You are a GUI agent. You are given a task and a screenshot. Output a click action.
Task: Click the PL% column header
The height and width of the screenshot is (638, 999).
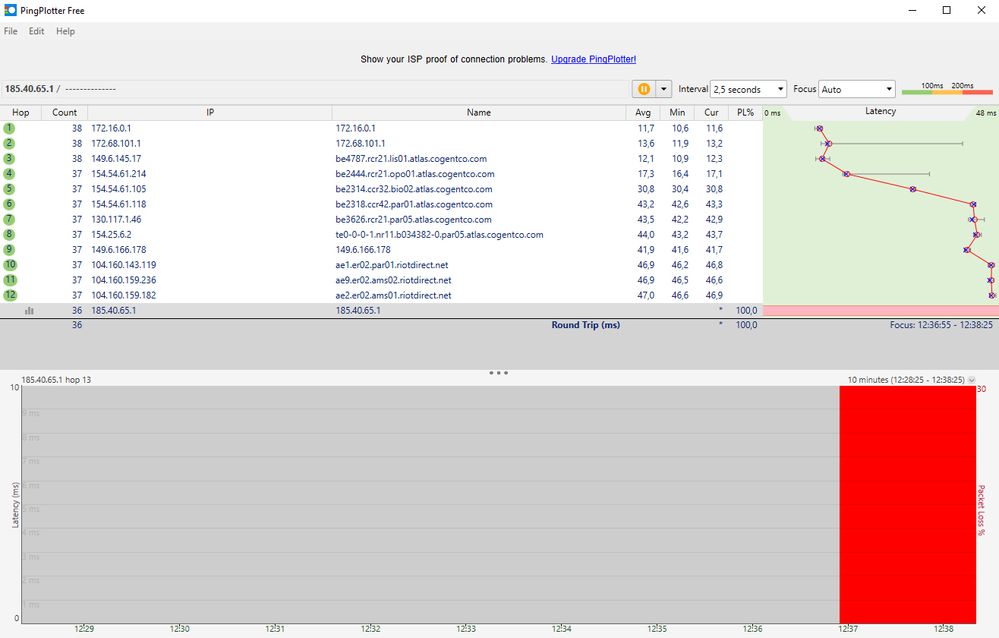click(745, 112)
